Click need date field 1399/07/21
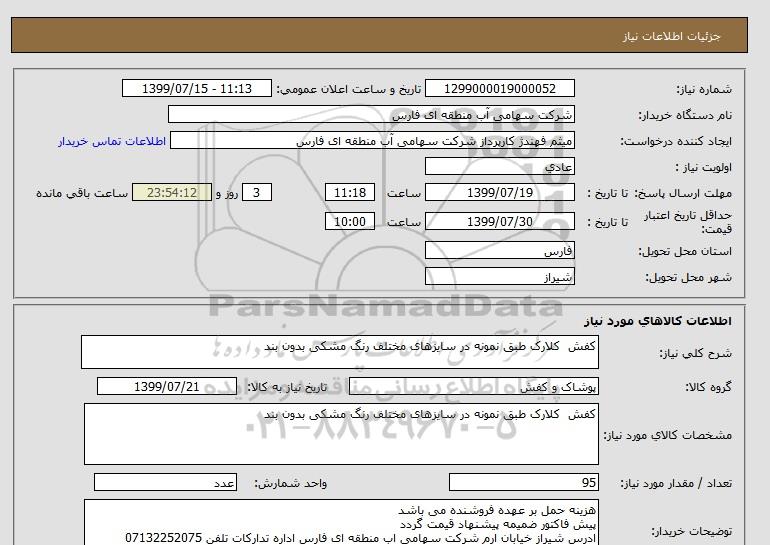Viewport: 770px width, 545px height. [x=167, y=386]
